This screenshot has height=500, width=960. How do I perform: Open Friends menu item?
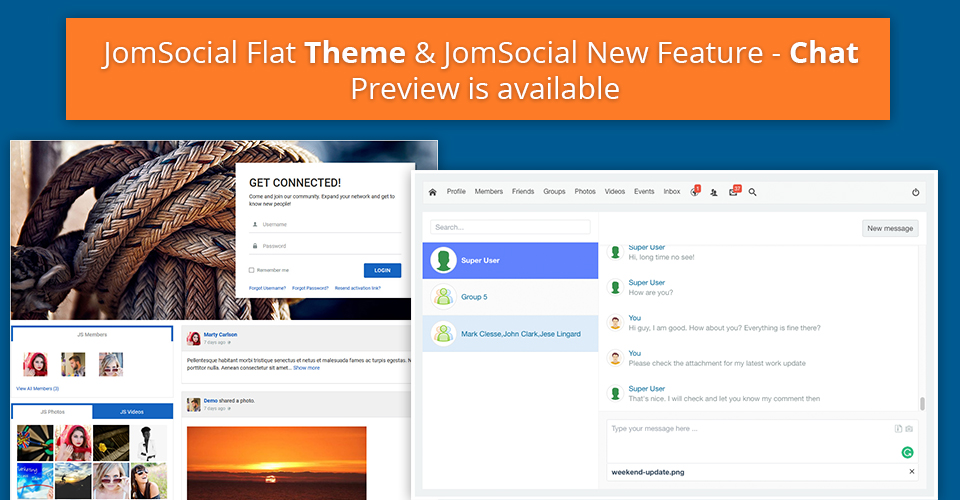[x=523, y=192]
